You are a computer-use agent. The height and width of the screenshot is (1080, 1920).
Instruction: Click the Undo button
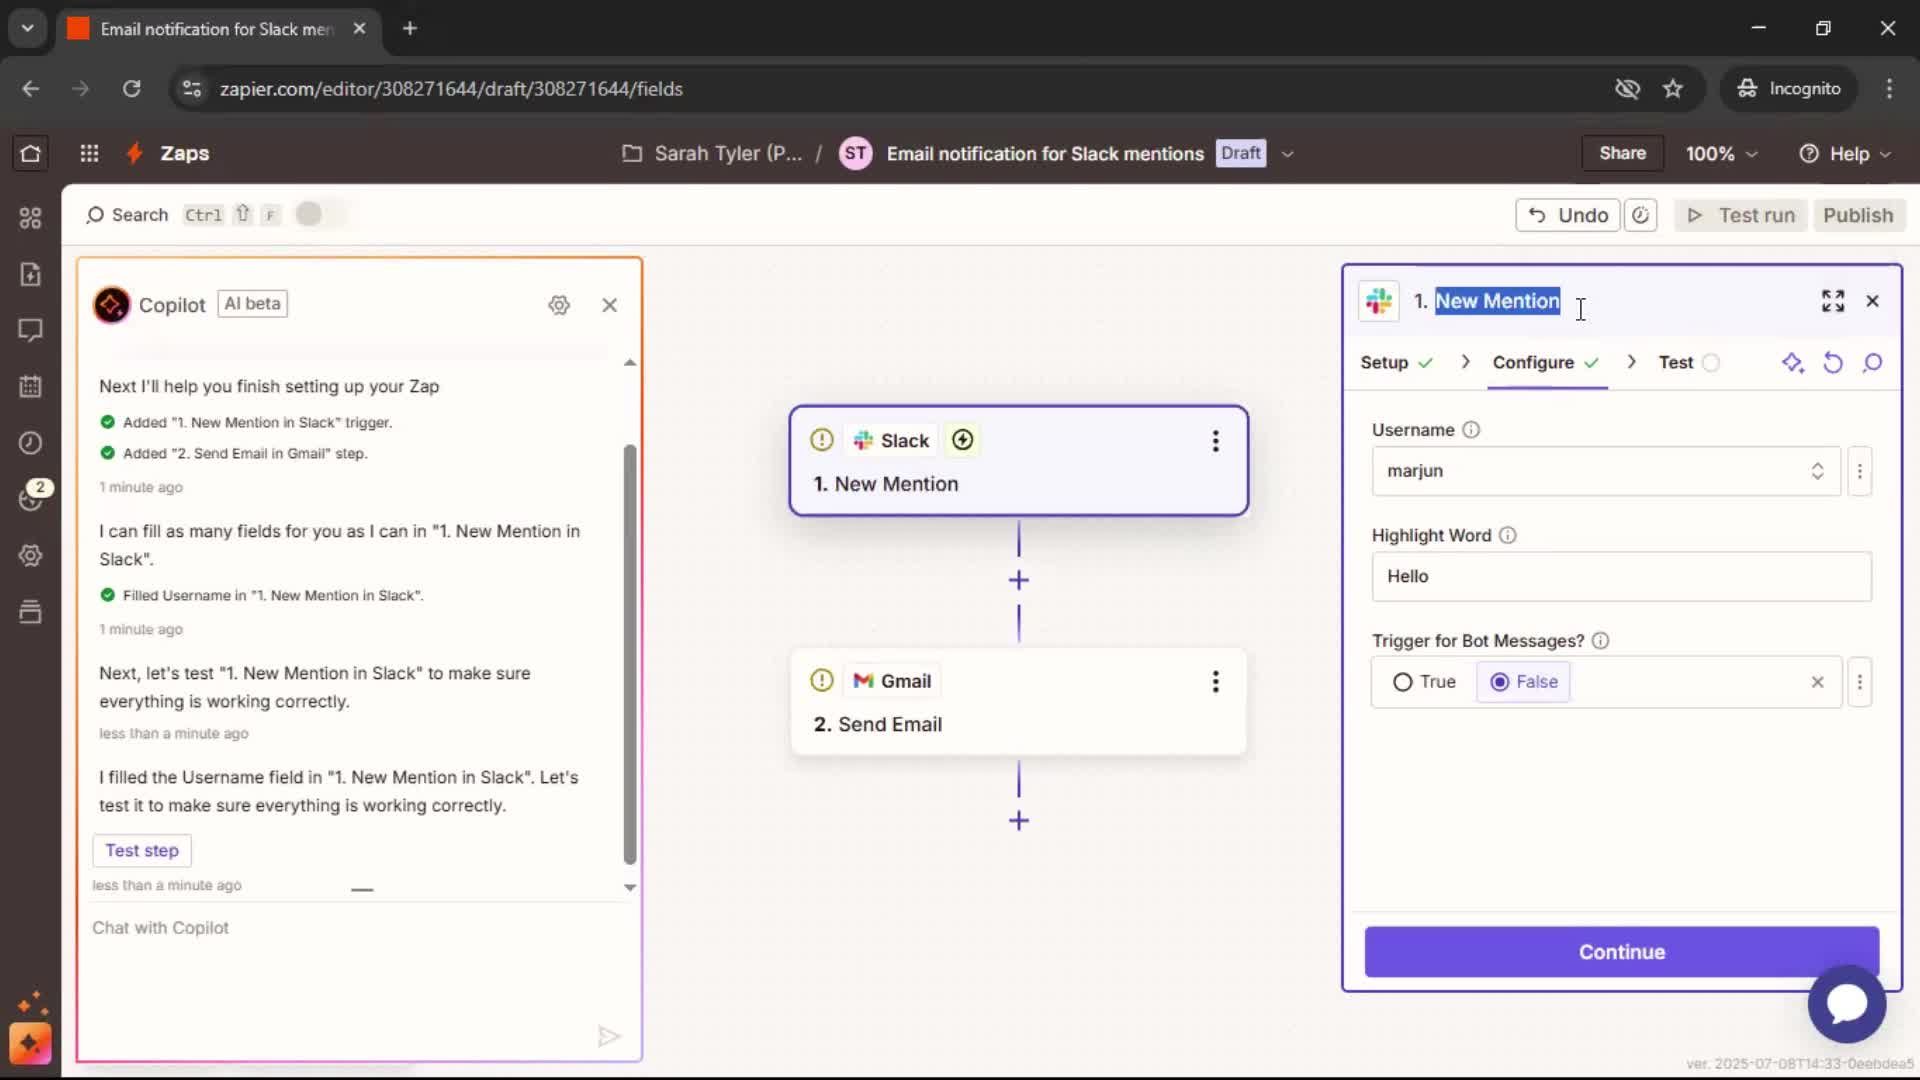[x=1568, y=215]
